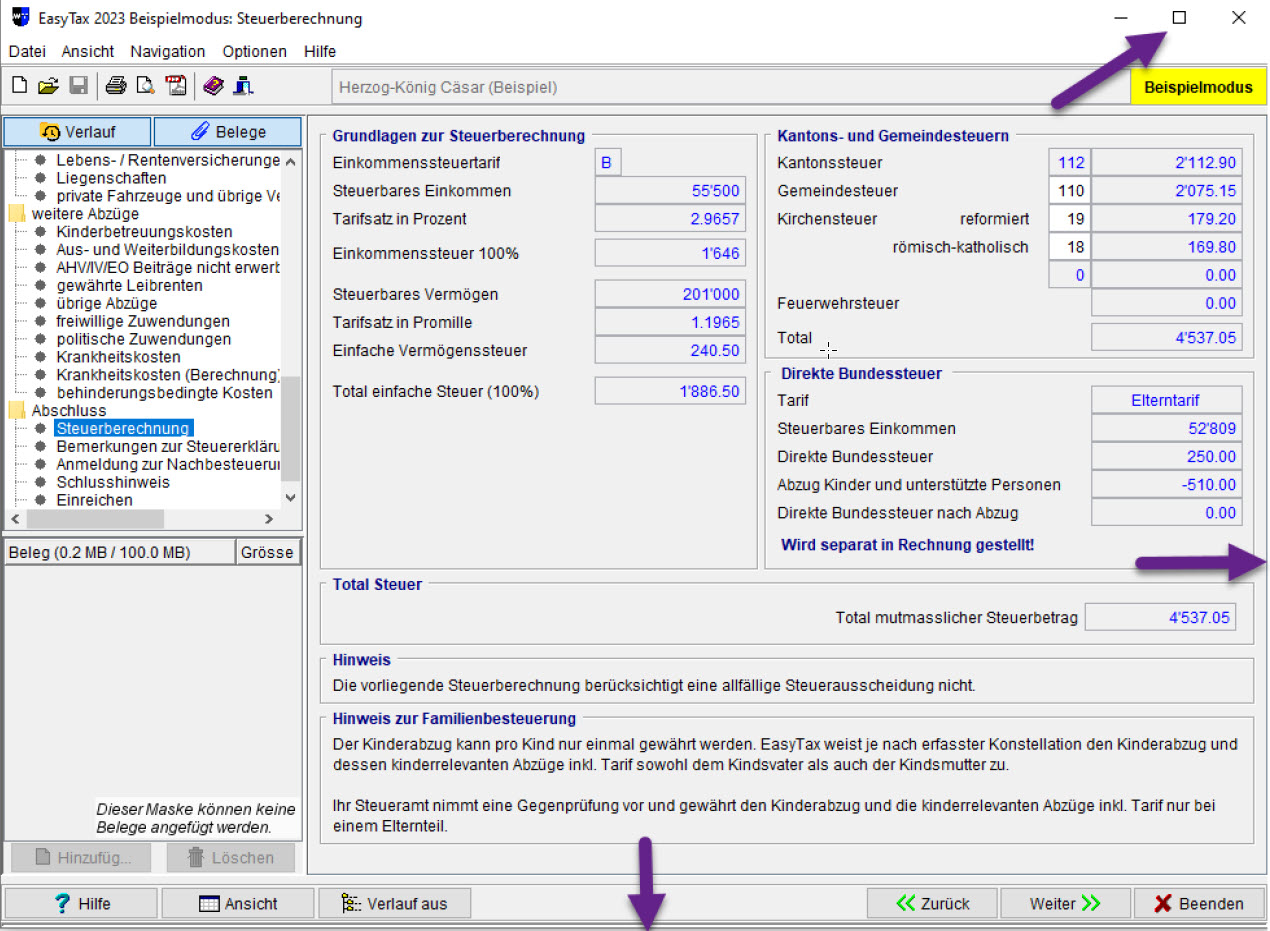Click the greyed-out save diskette icon
This screenshot has width=1270, height=931.
[x=78, y=87]
